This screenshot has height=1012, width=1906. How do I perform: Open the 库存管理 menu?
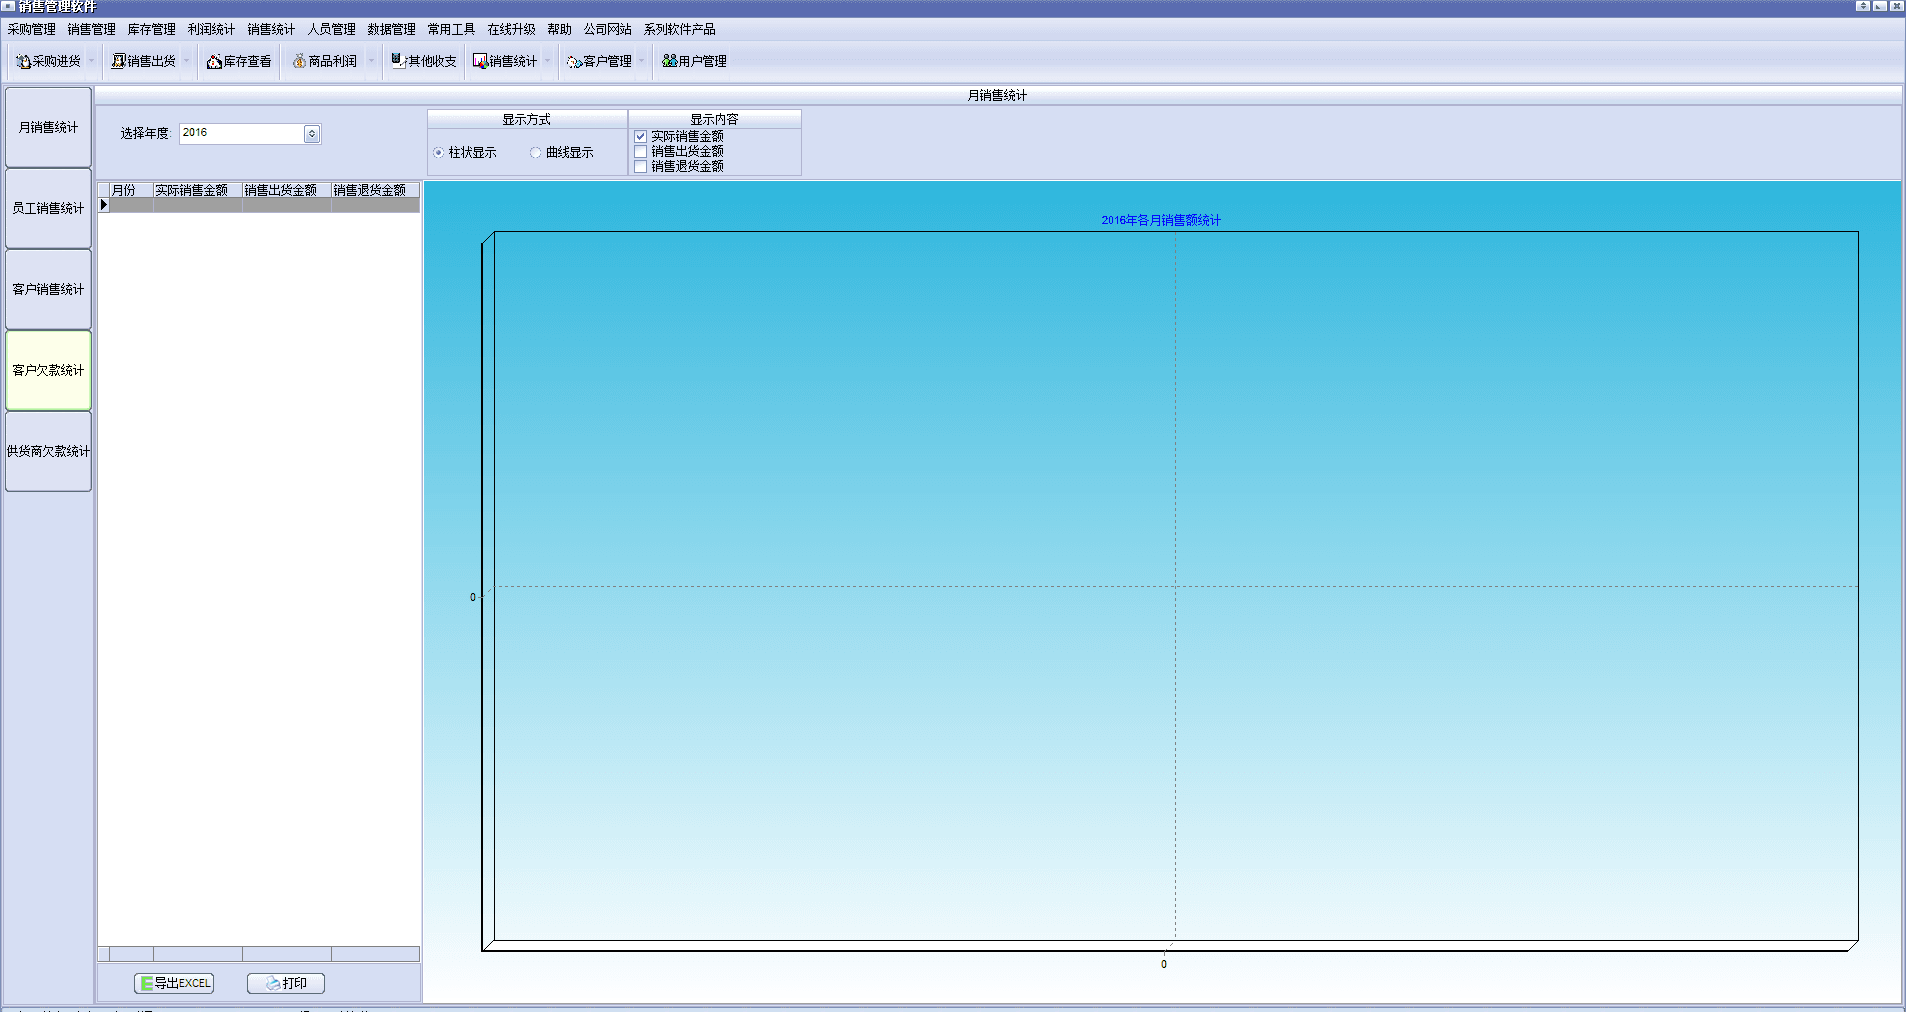pyautogui.click(x=151, y=30)
